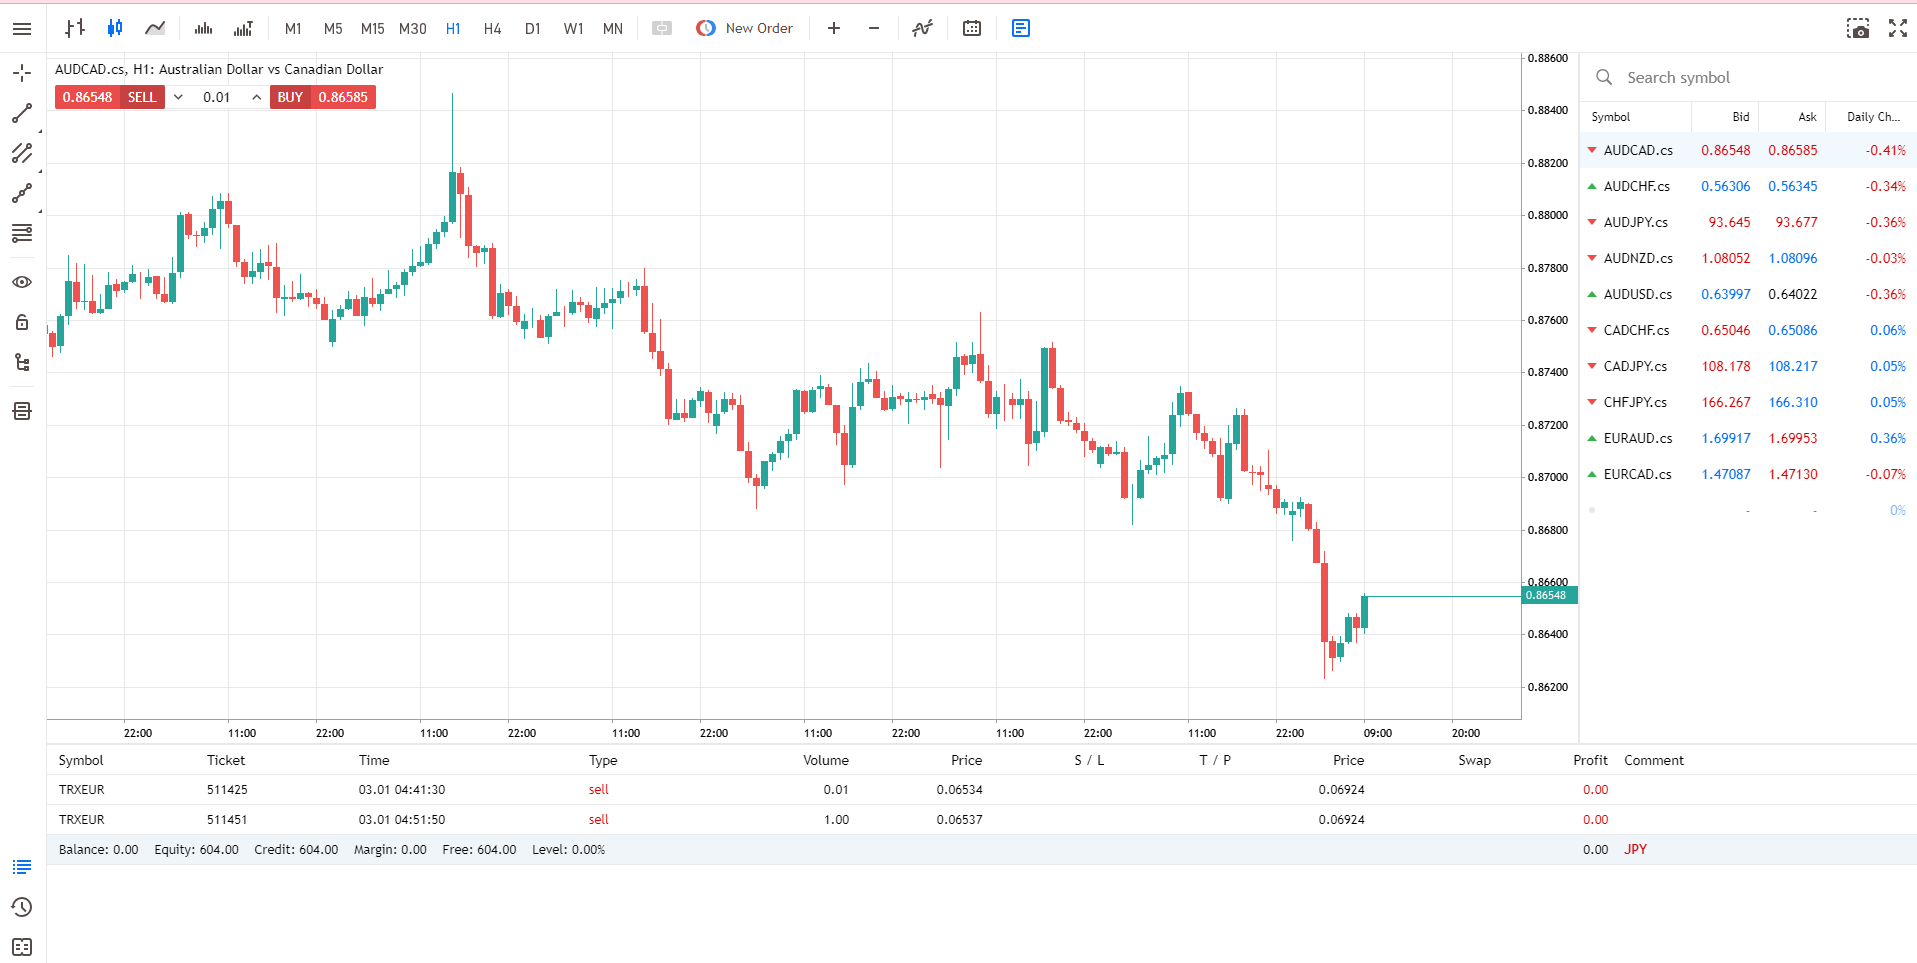The image size is (1917, 963).
Task: Take chart screenshot with camera icon
Action: tap(1858, 28)
